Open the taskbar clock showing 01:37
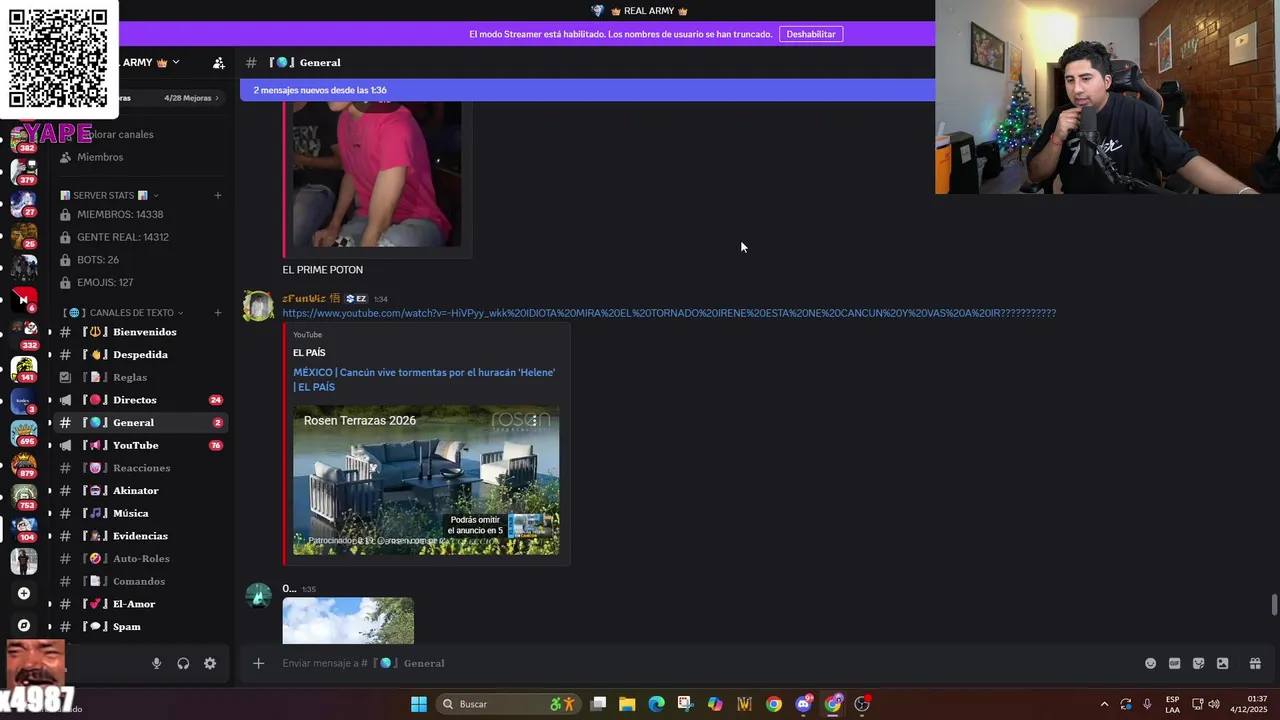 1249,704
